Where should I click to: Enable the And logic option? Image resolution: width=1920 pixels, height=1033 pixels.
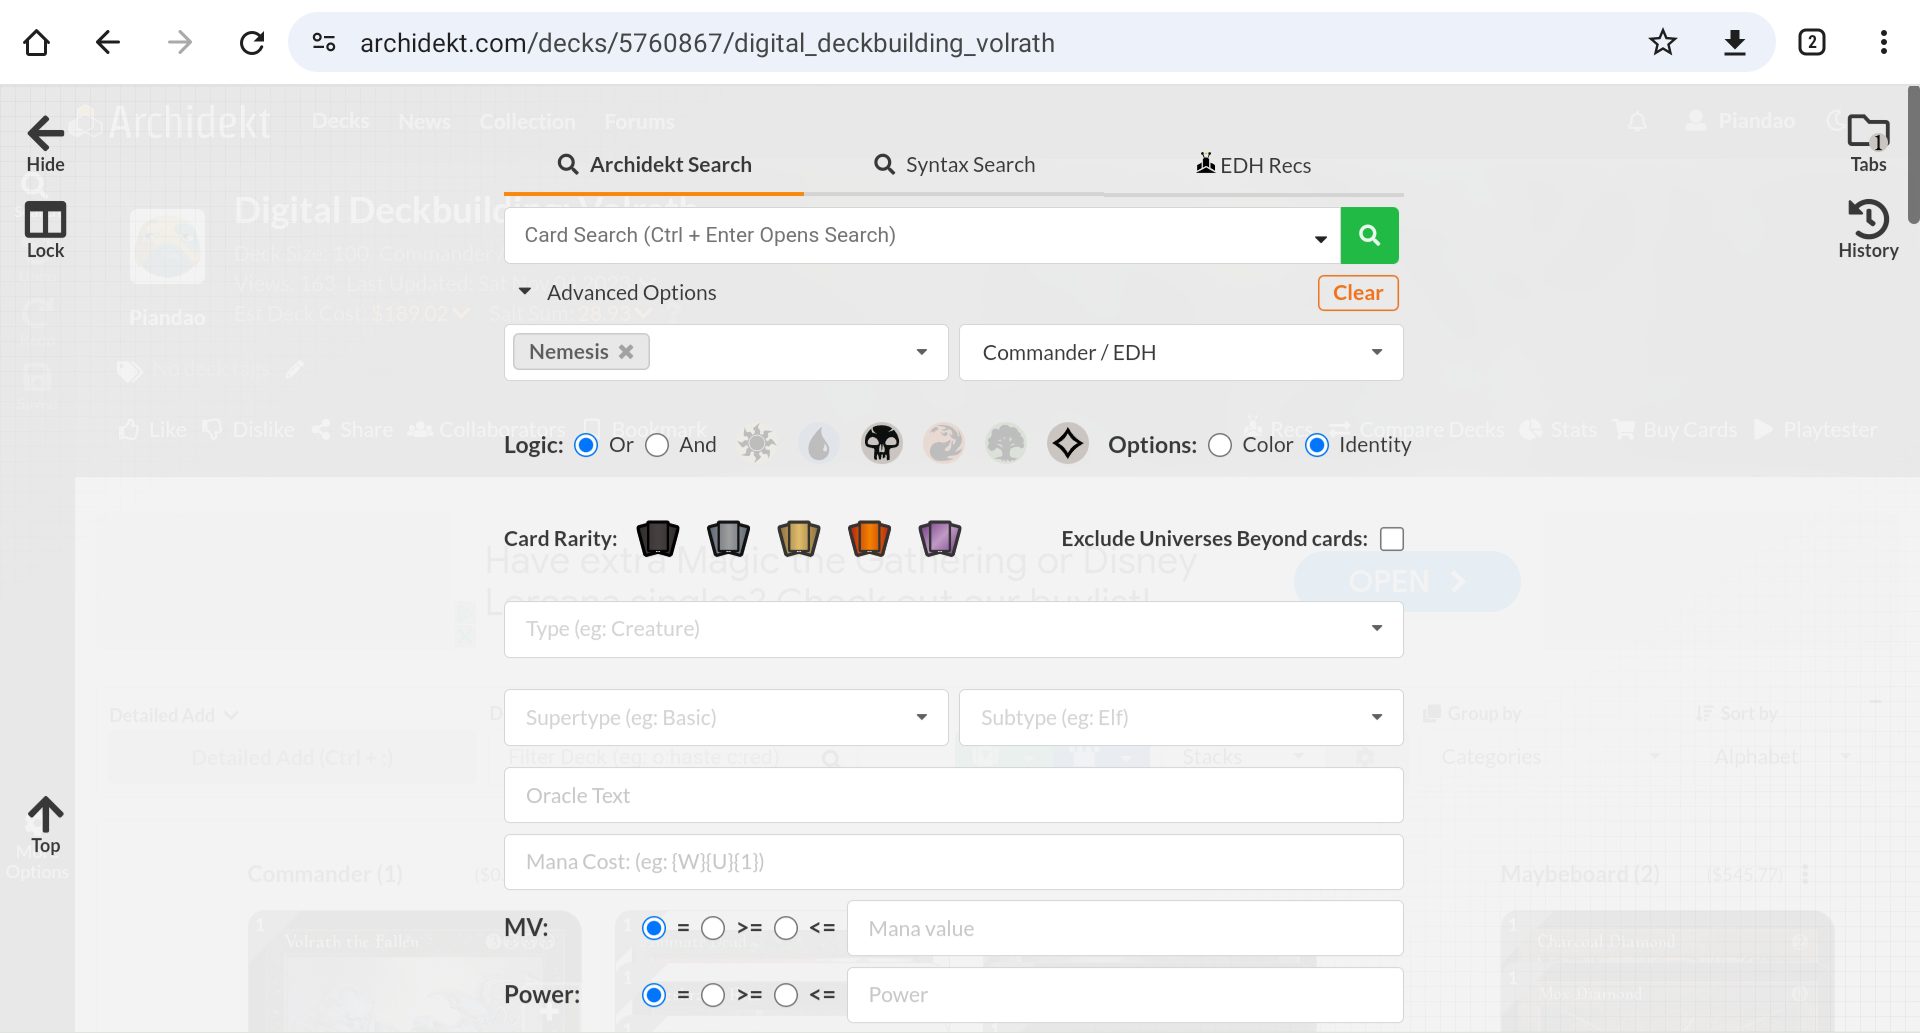[x=657, y=445]
